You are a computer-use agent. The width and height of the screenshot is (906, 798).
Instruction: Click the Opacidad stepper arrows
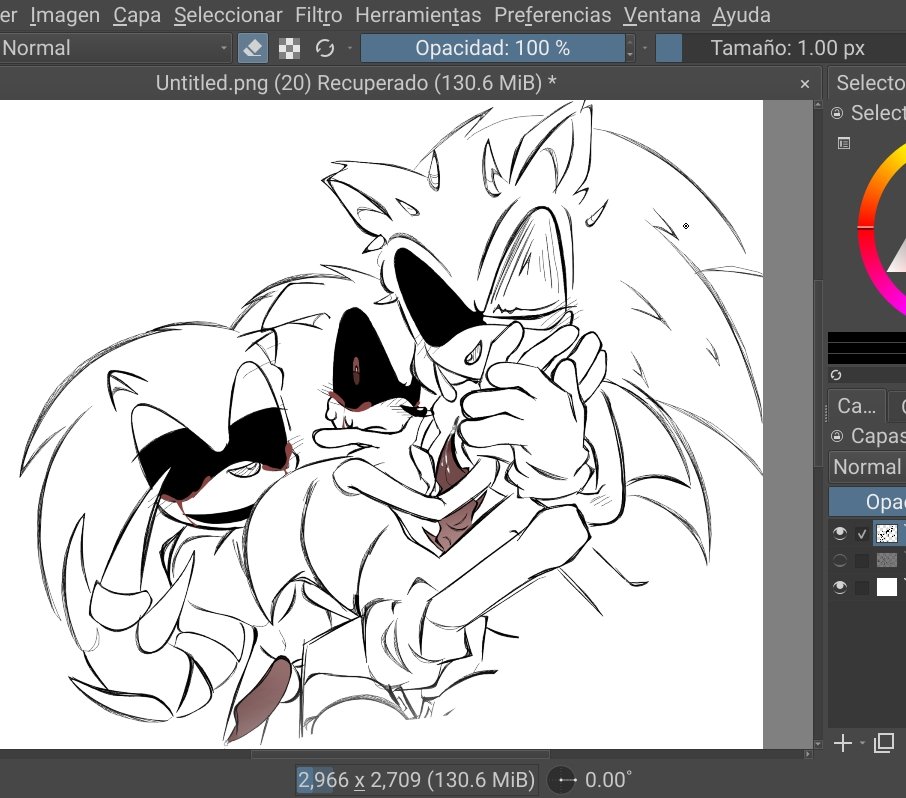tap(630, 48)
